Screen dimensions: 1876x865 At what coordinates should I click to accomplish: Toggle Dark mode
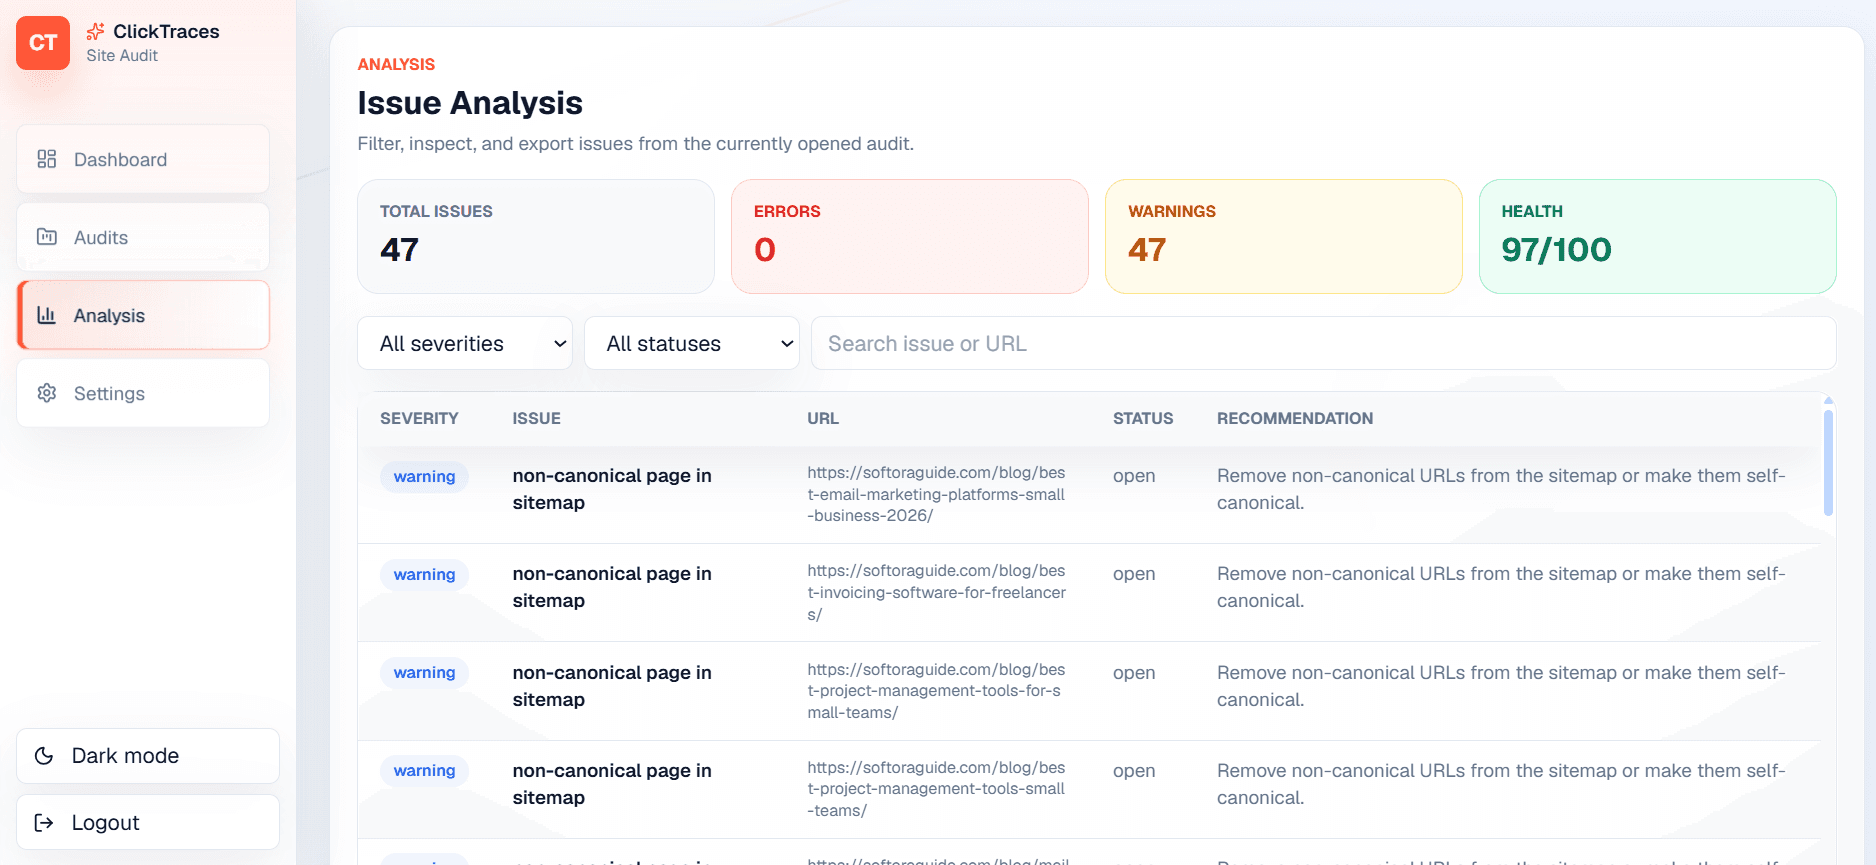pos(148,756)
